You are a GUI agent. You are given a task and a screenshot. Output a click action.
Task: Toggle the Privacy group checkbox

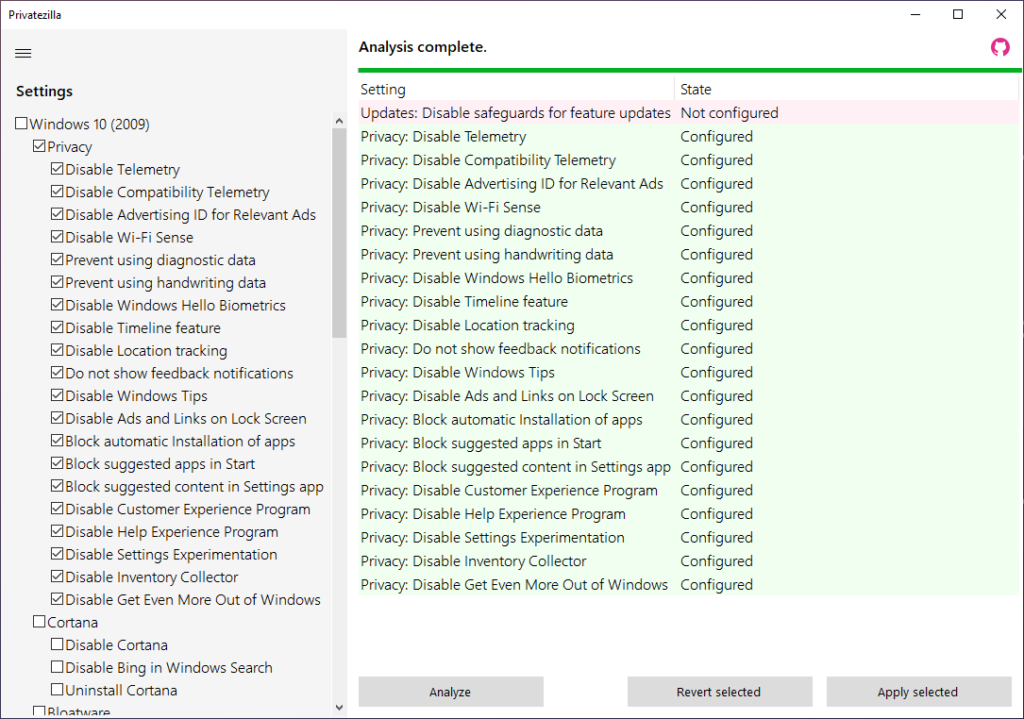(40, 147)
